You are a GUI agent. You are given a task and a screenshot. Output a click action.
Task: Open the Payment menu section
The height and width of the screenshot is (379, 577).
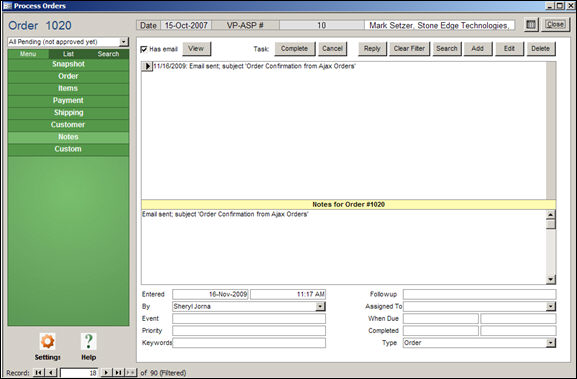[x=68, y=100]
